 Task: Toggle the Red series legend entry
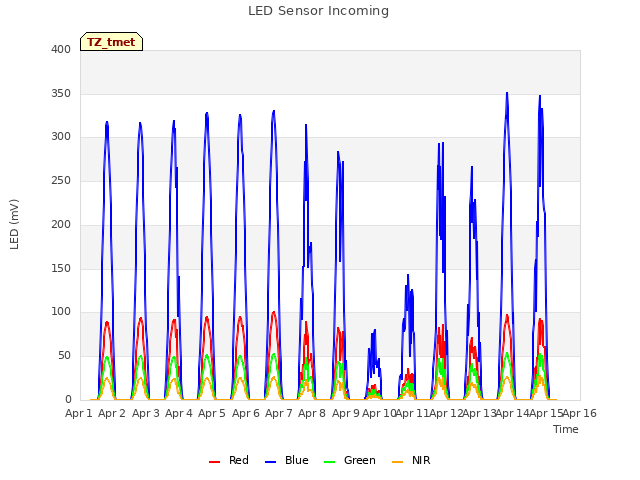pos(229,460)
